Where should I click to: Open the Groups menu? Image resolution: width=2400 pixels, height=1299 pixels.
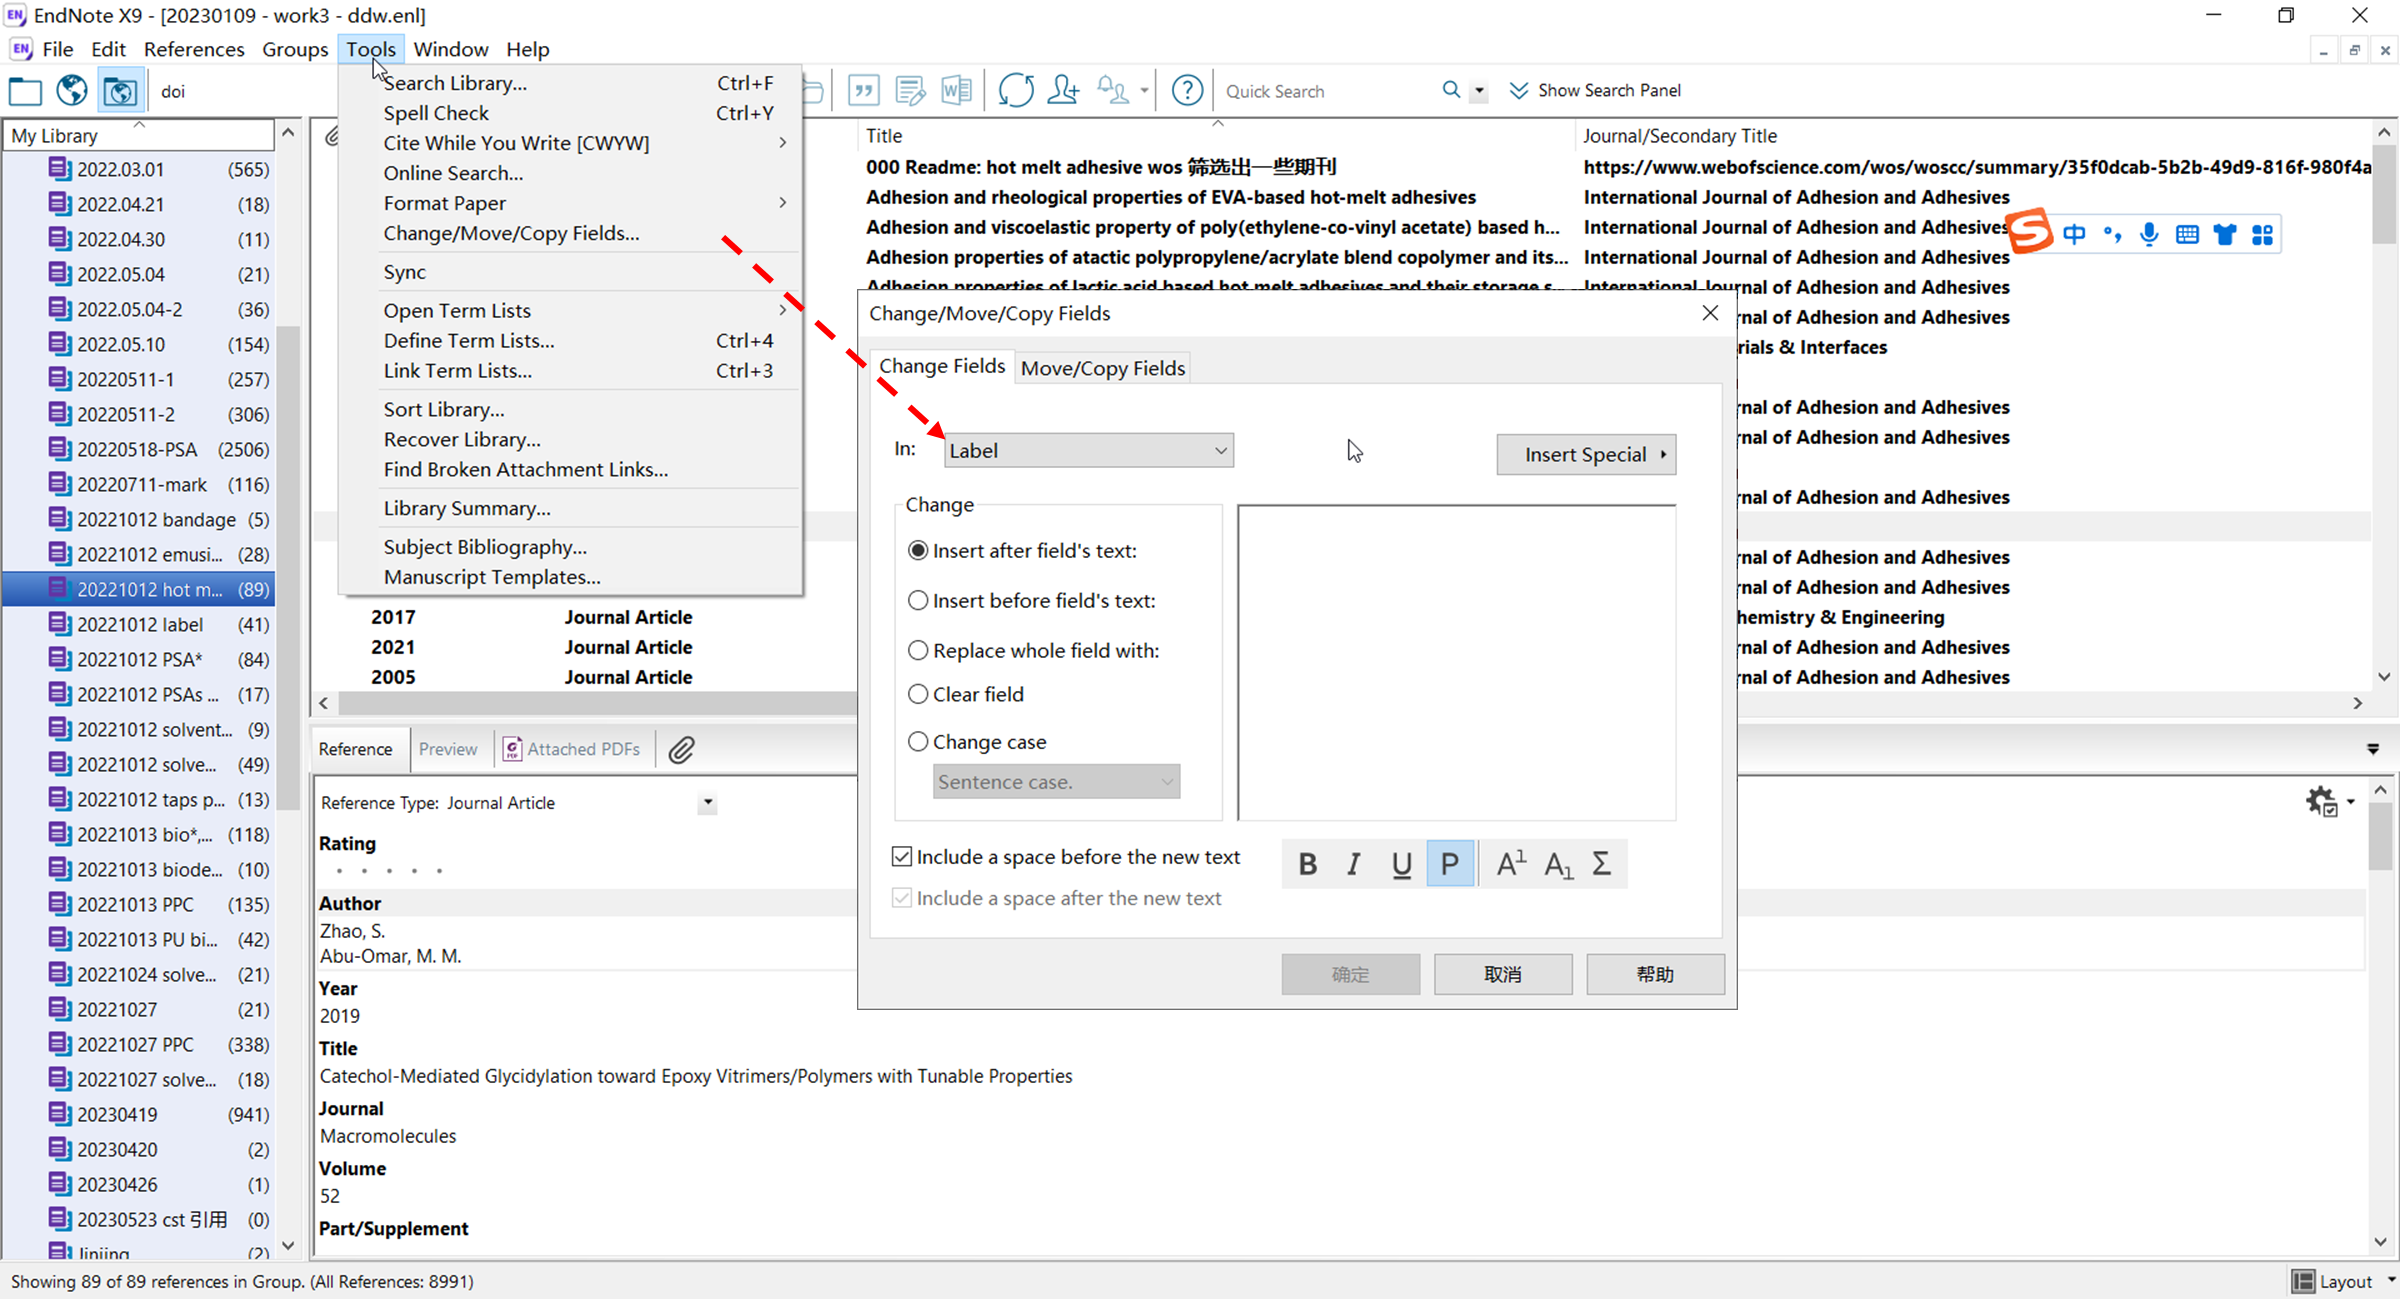tap(295, 49)
